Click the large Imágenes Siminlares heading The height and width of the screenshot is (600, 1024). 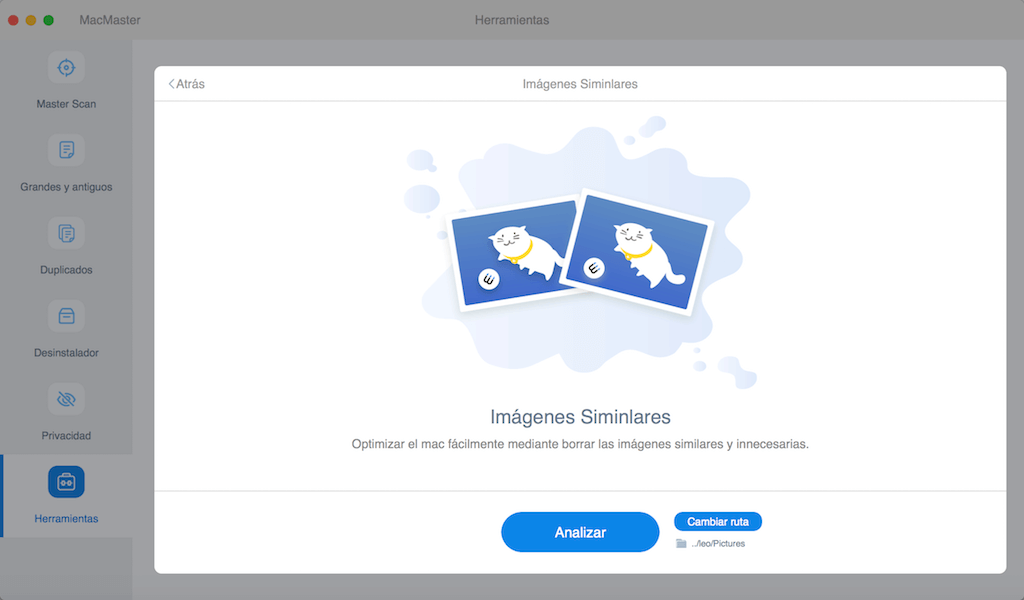coord(580,417)
